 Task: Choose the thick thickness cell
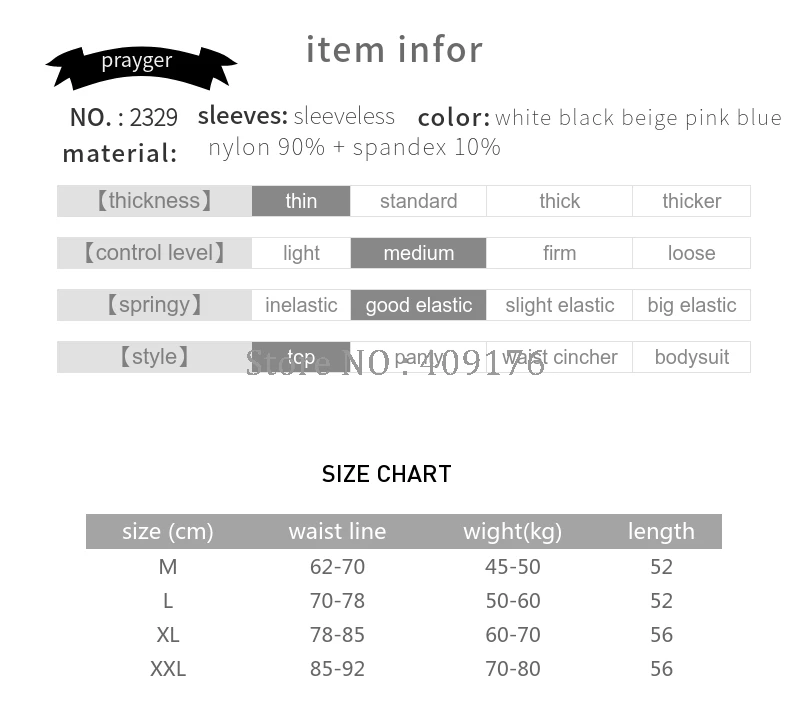coord(559,201)
